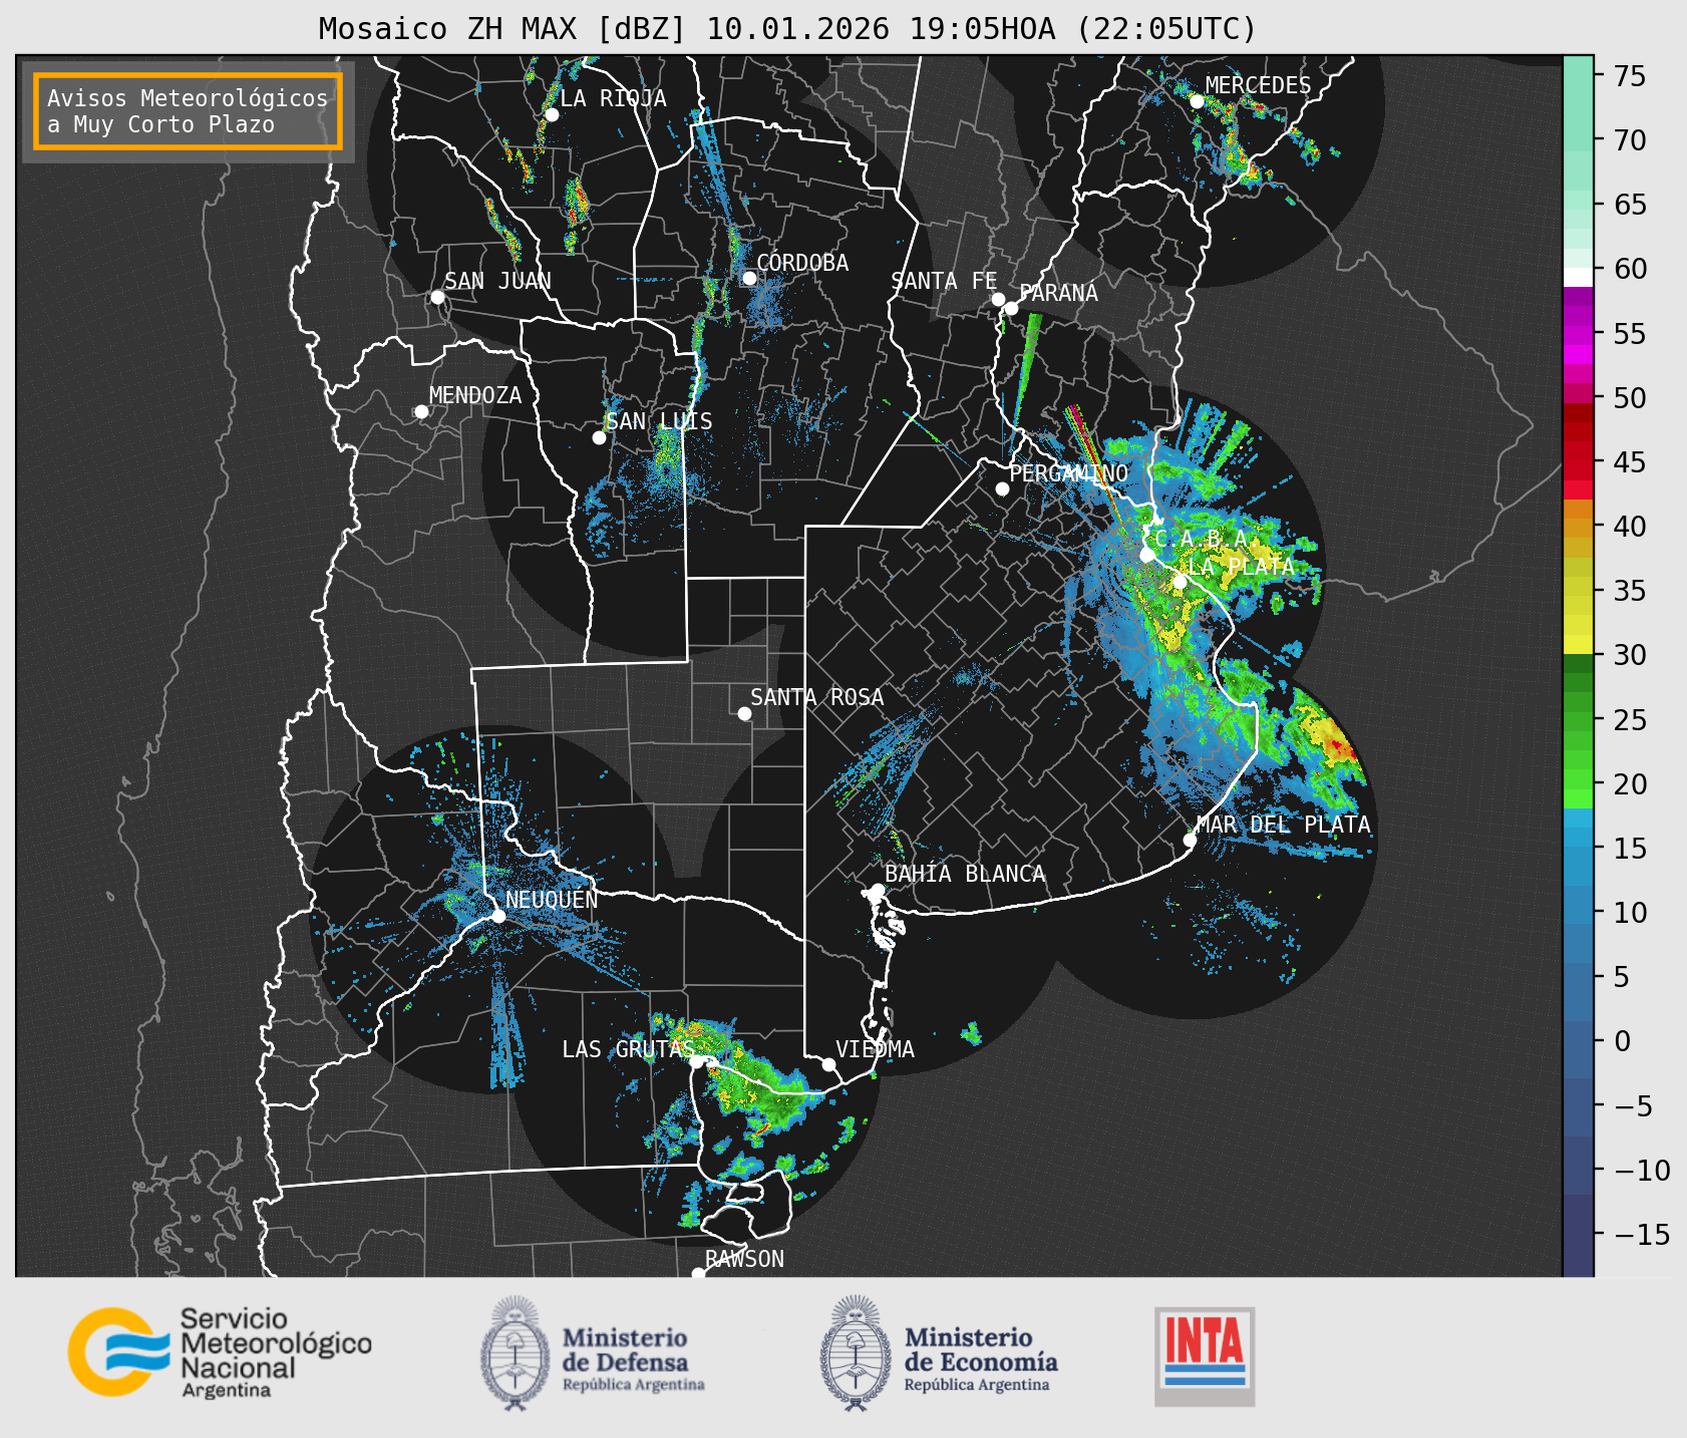The height and width of the screenshot is (1438, 1687).
Task: Click the green 25 dBZ band on the scale
Action: click(x=1578, y=720)
